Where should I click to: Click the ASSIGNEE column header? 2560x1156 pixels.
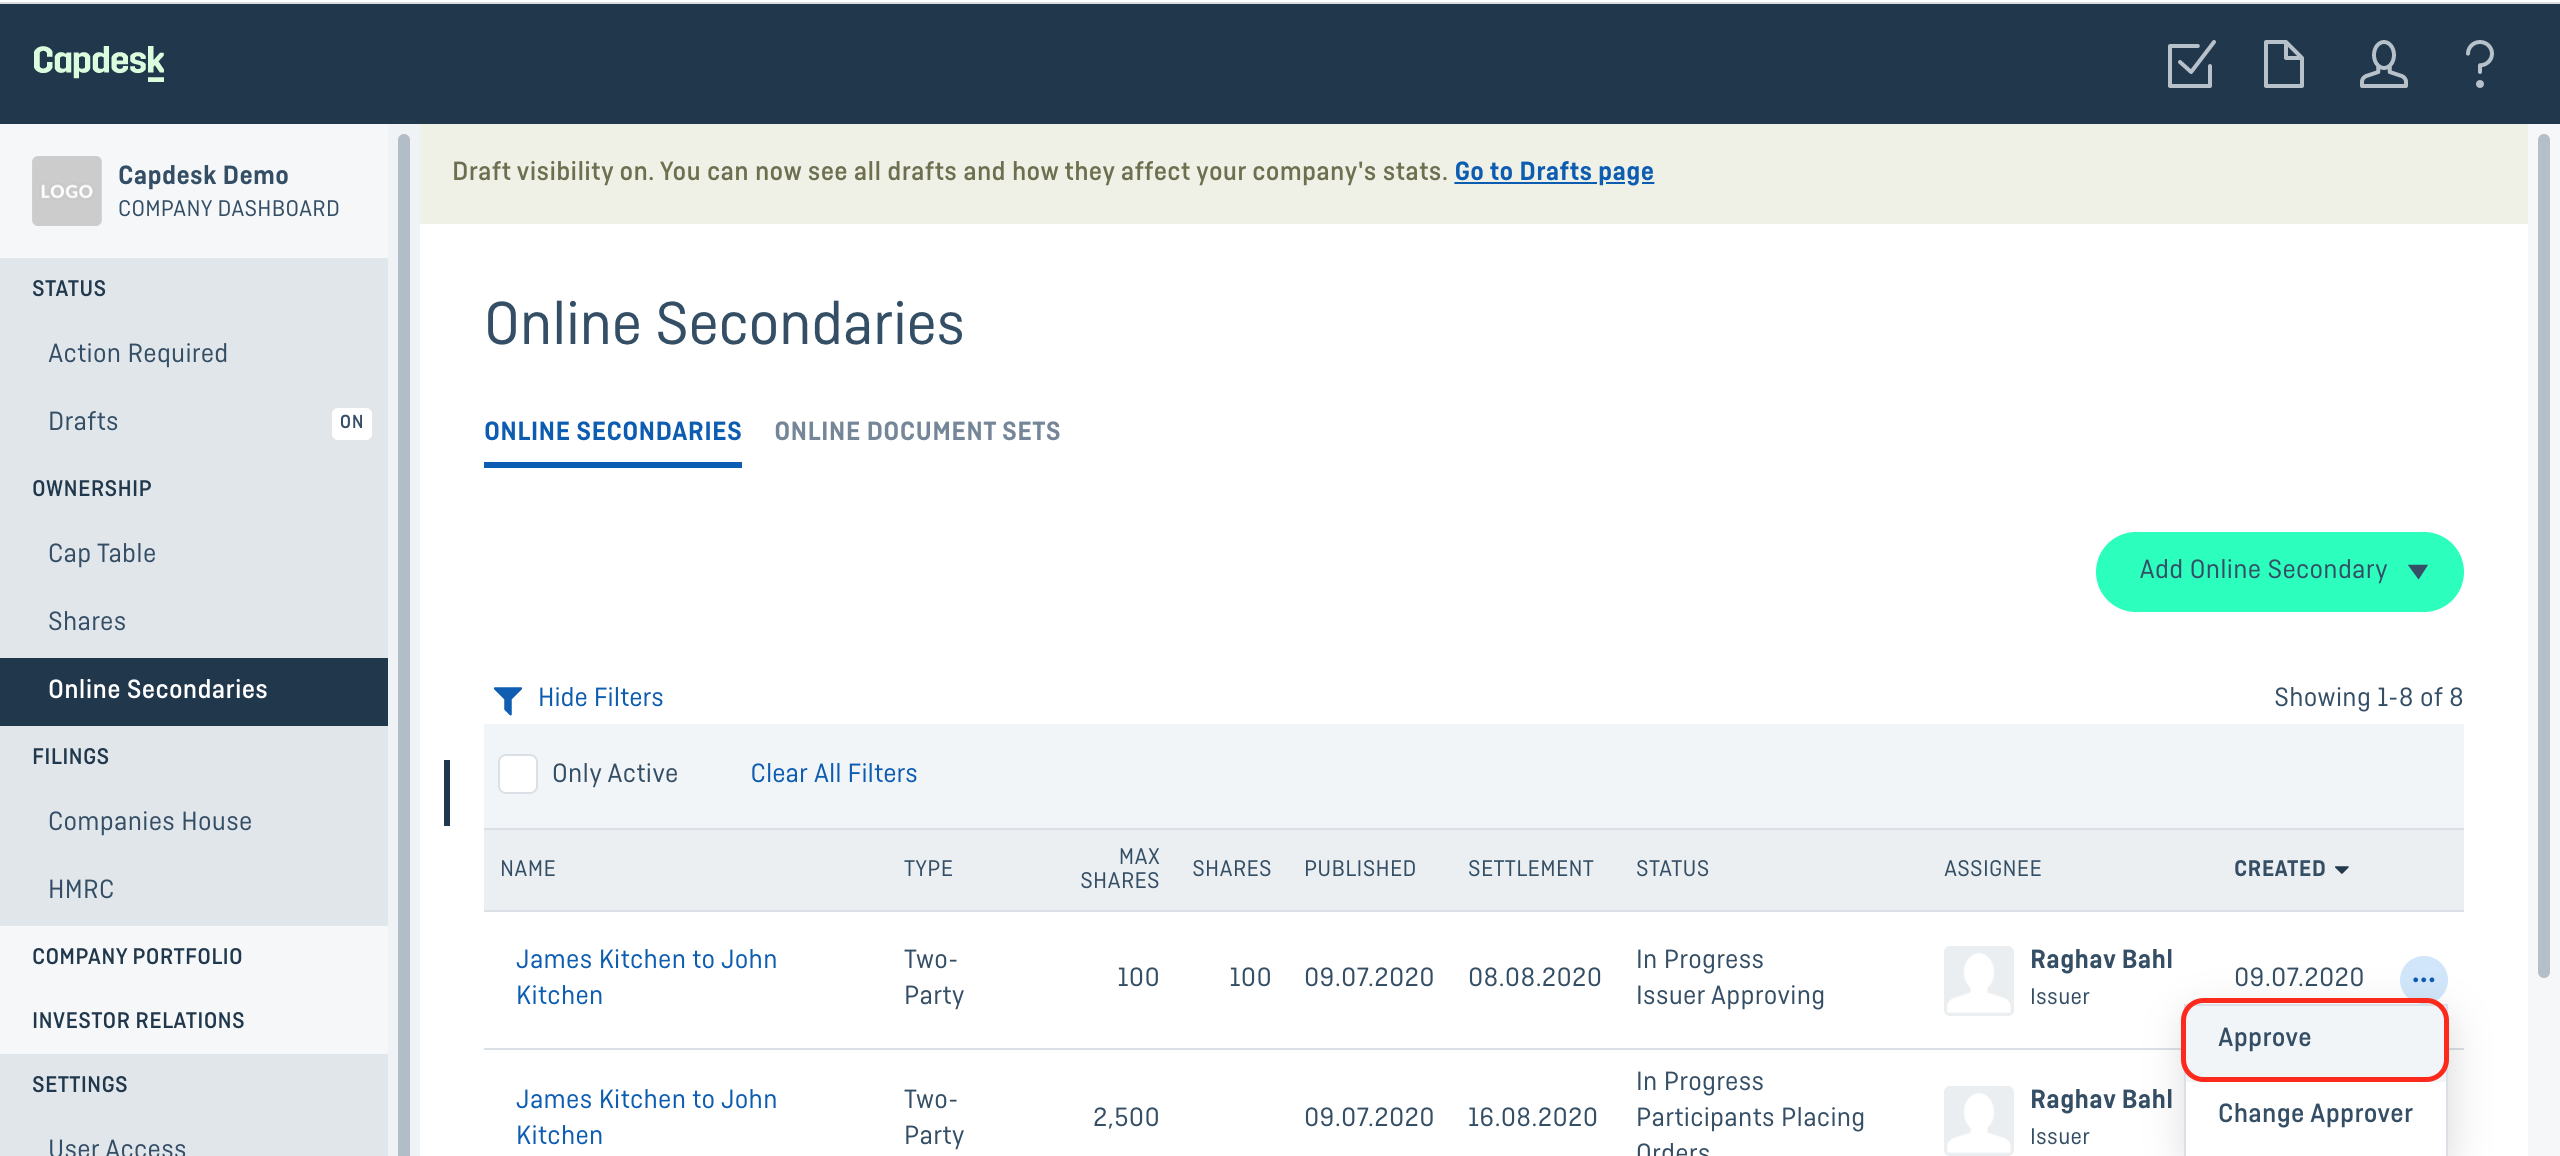(x=1993, y=869)
